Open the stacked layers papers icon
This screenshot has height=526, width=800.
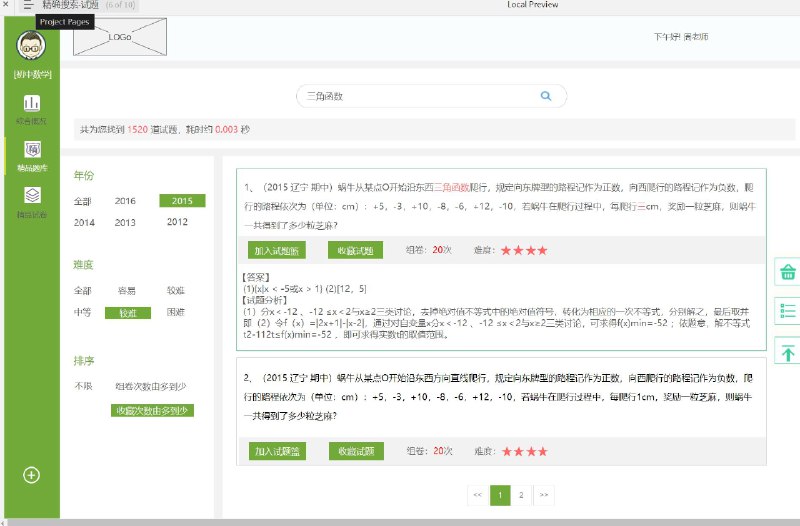click(32, 195)
